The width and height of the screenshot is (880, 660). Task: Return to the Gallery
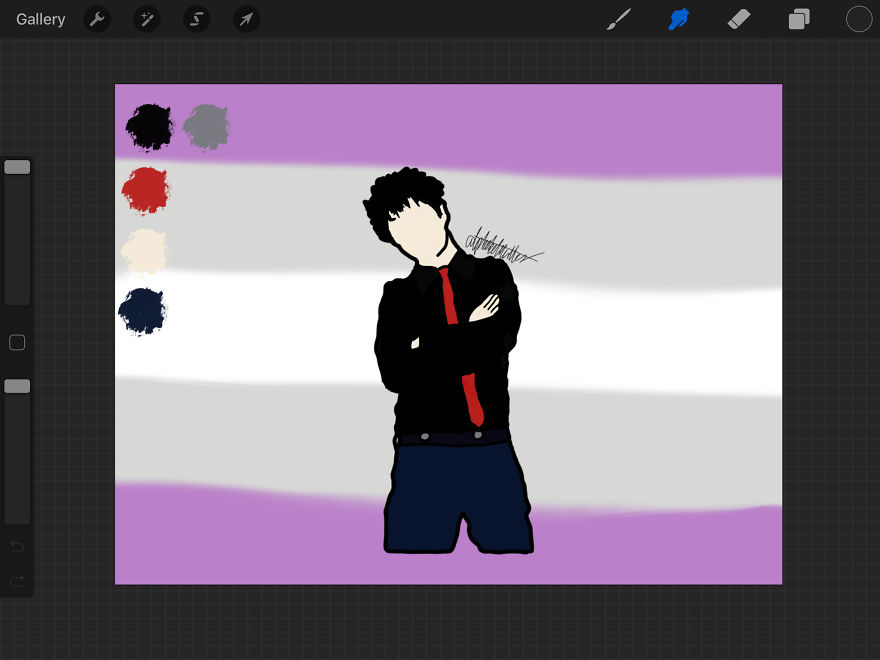click(x=40, y=19)
